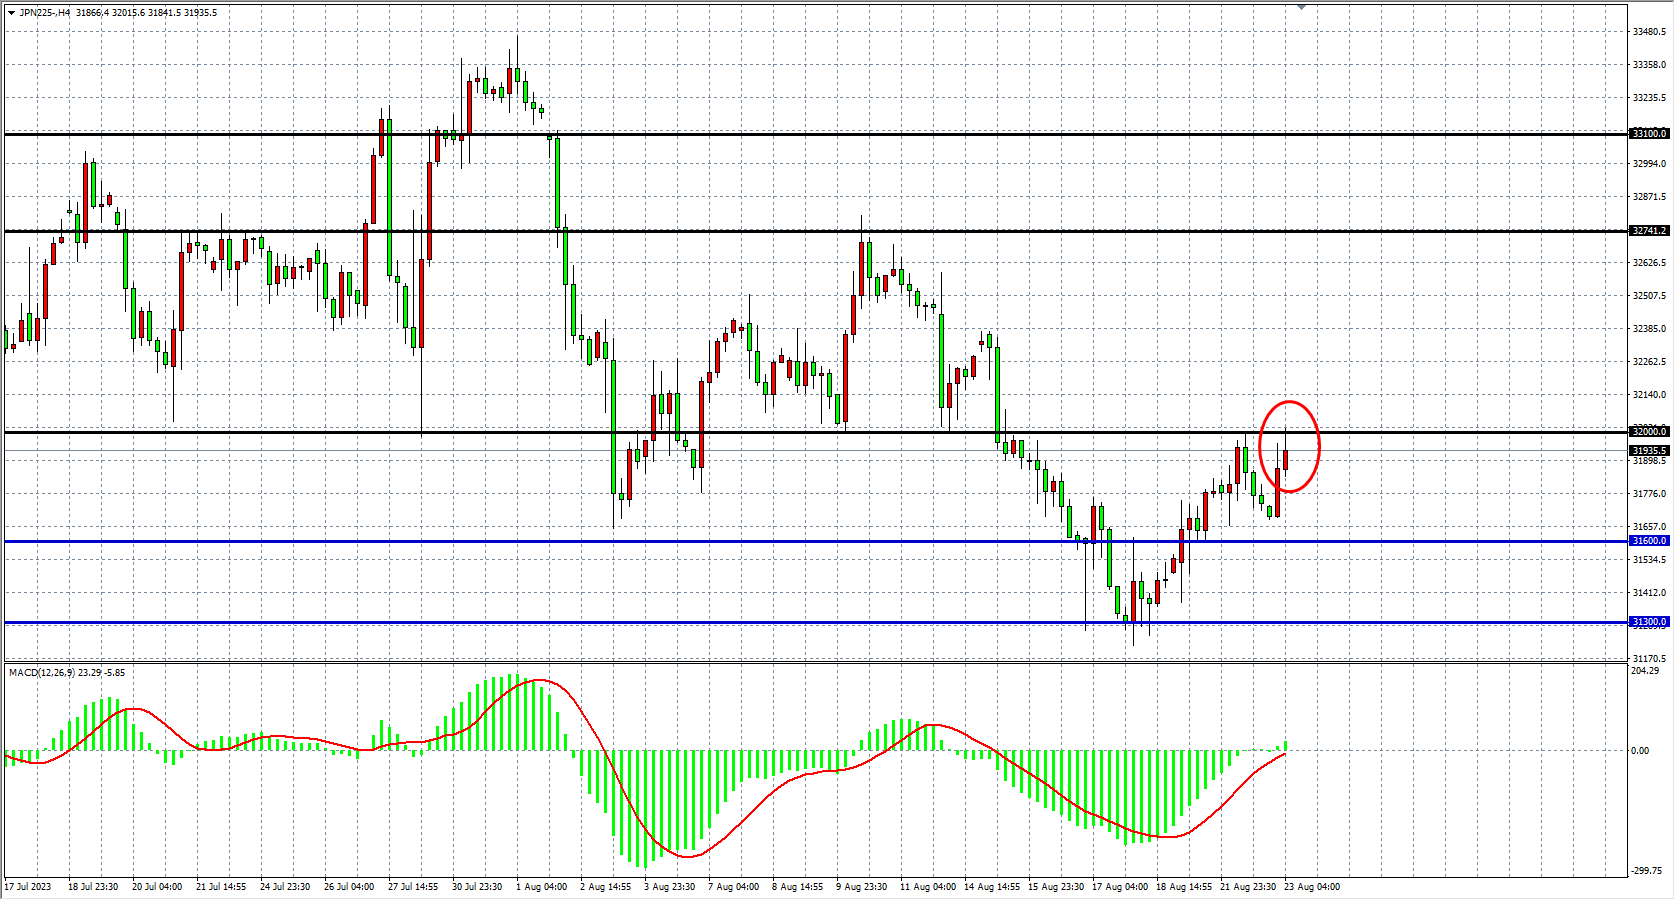The width and height of the screenshot is (1675, 900).
Task: Click the MACD(12,26,9) indicator label
Action: [40, 673]
